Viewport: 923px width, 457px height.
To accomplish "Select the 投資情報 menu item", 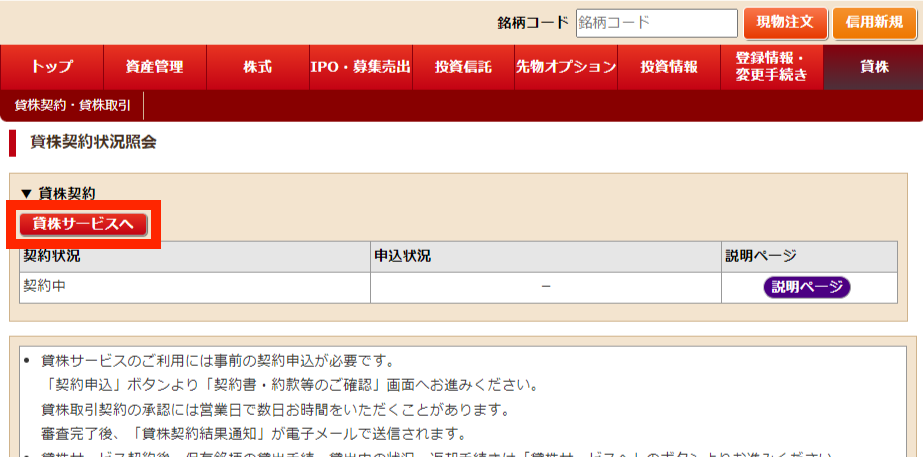I will (x=669, y=67).
